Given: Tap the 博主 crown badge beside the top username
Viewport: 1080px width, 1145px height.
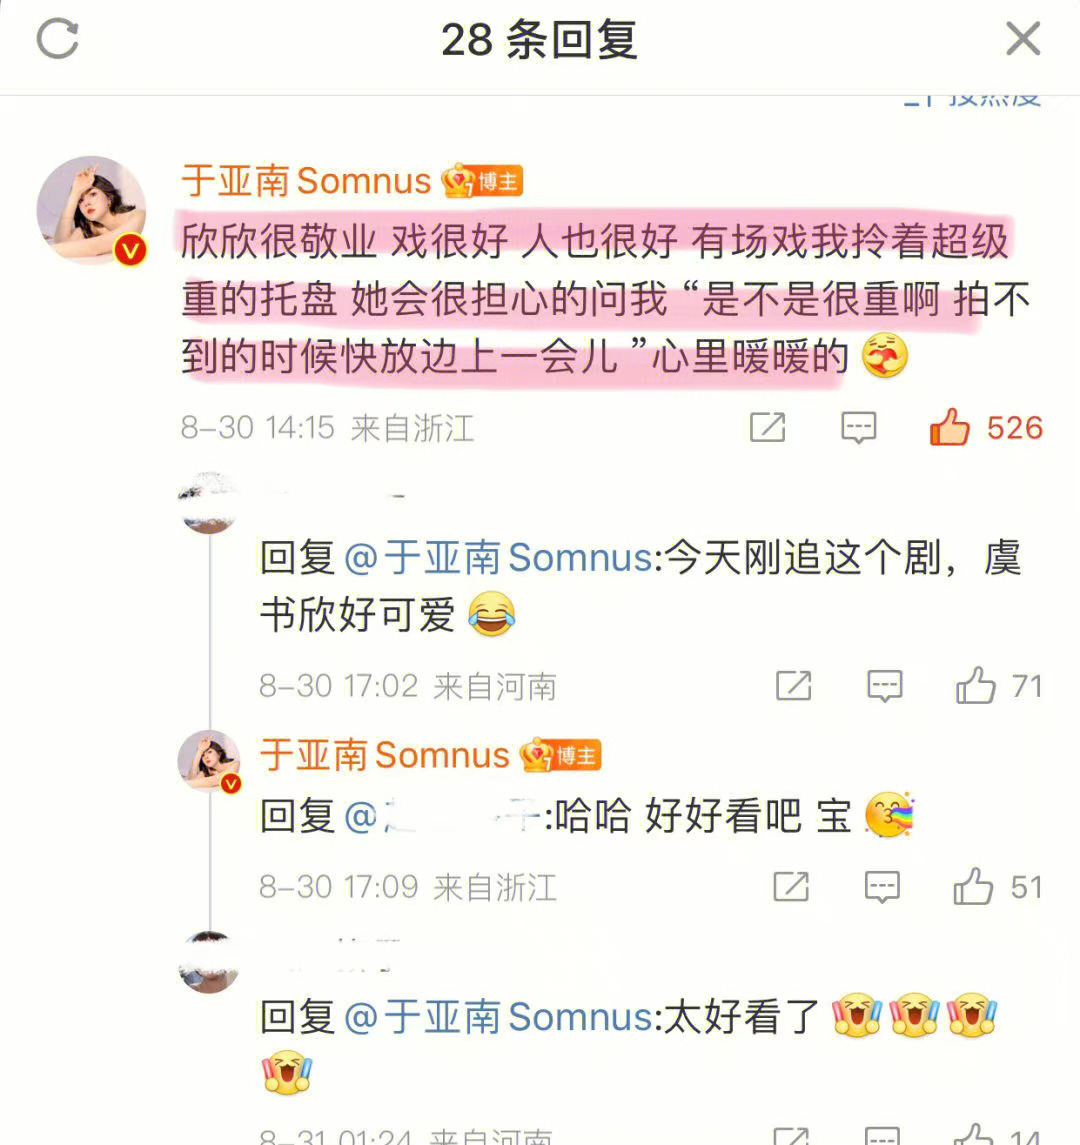Looking at the screenshot, I should click(x=482, y=181).
